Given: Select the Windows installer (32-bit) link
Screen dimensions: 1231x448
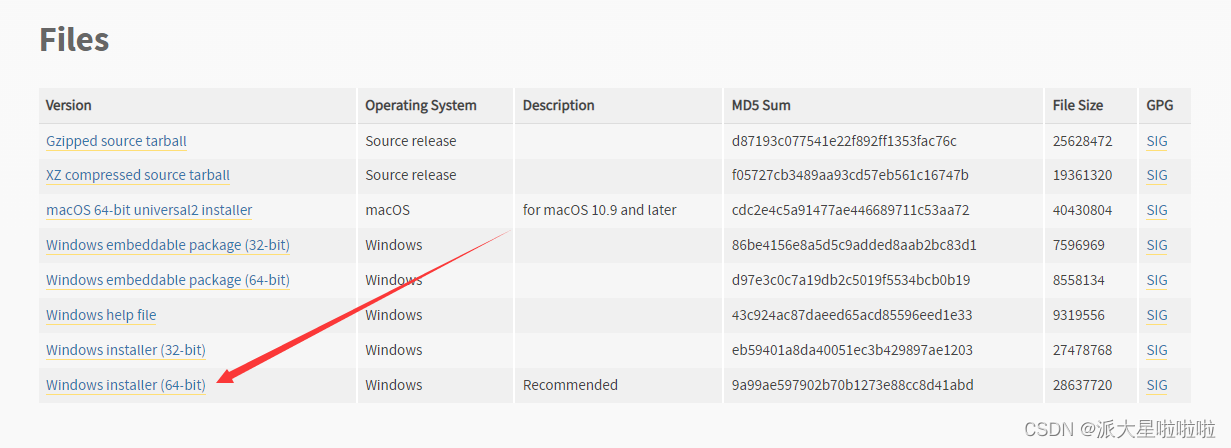Looking at the screenshot, I should [126, 350].
